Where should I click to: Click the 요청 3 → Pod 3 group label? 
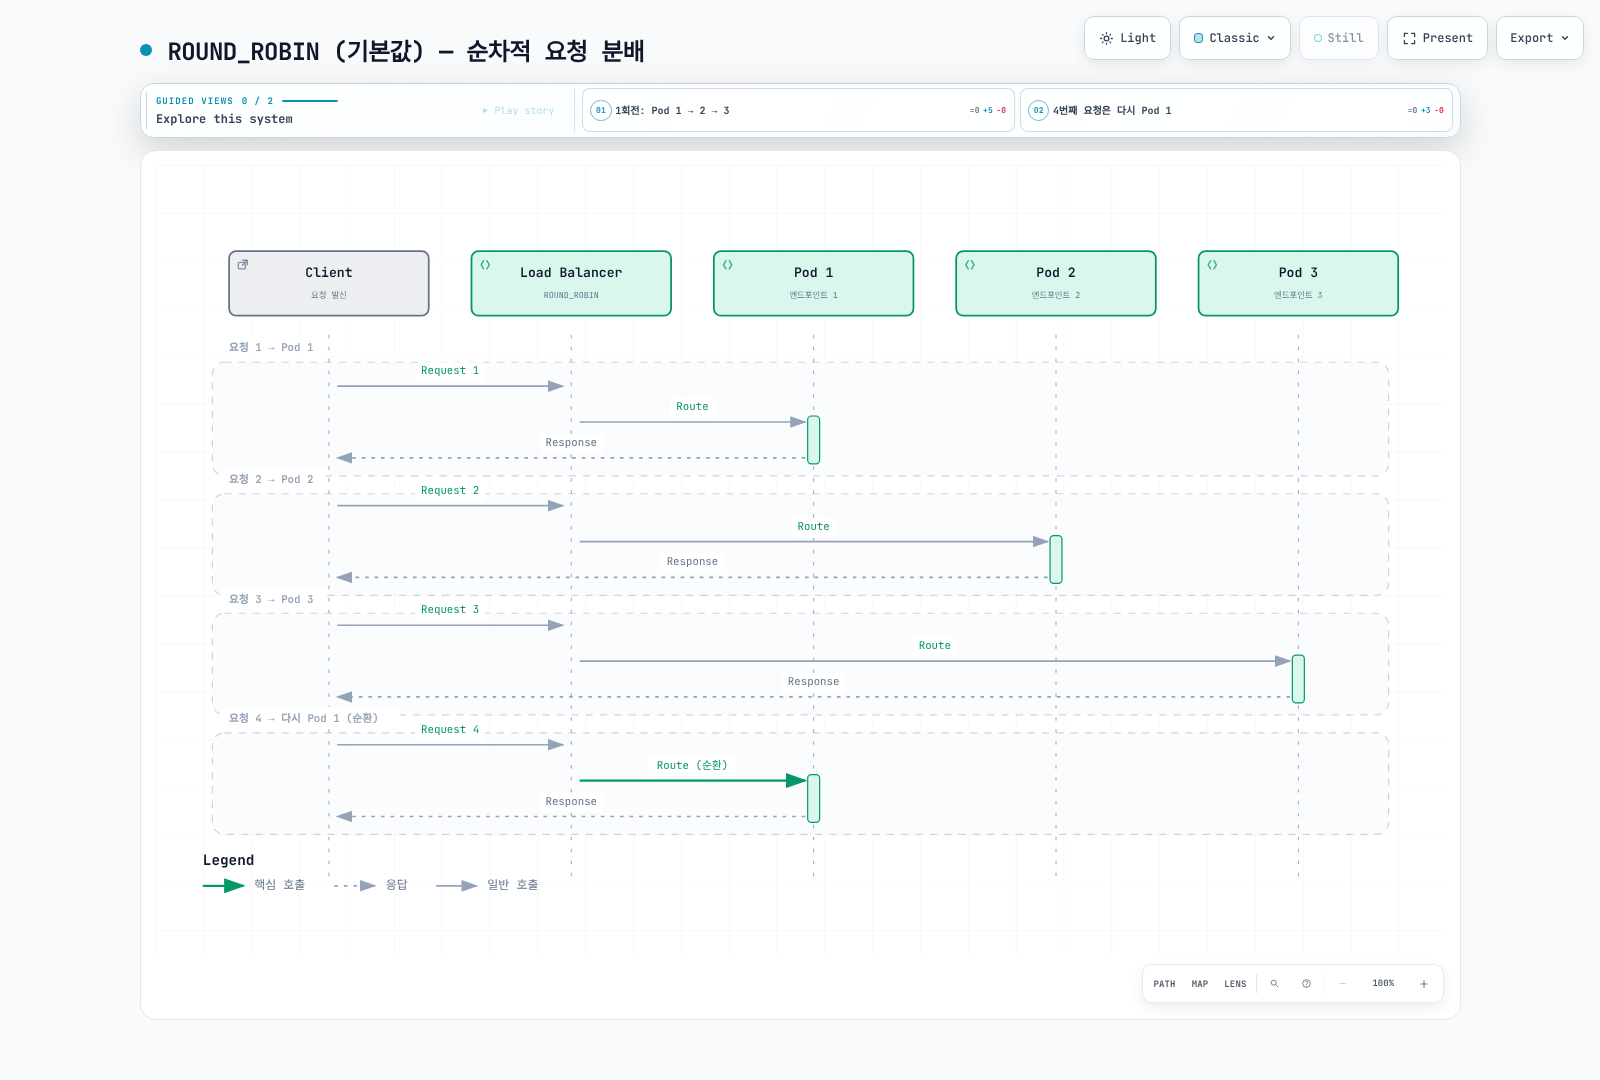(271, 600)
